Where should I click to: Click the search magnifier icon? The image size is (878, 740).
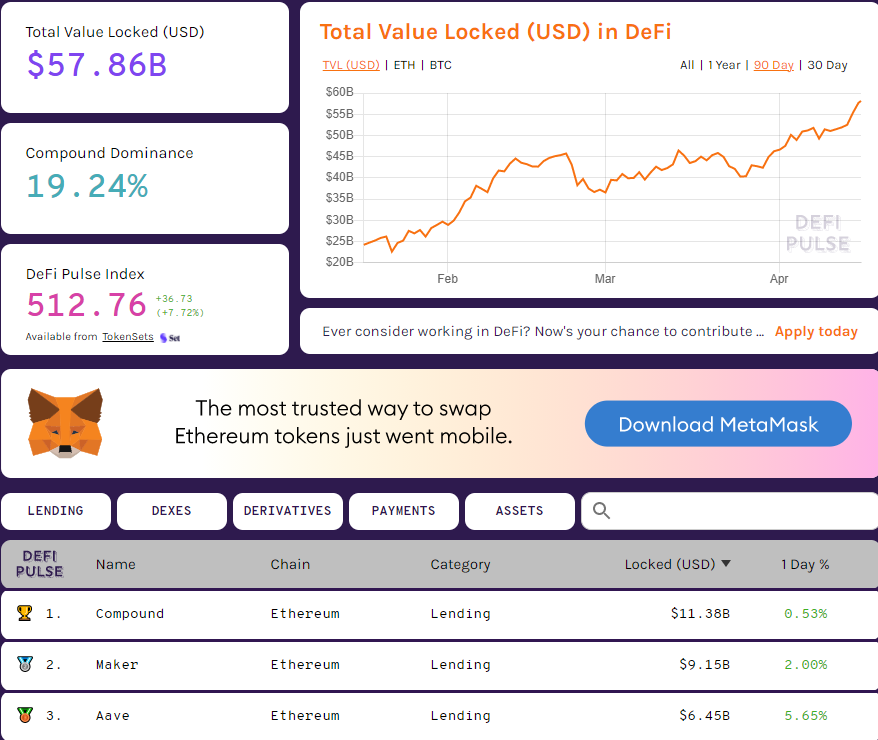[601, 511]
